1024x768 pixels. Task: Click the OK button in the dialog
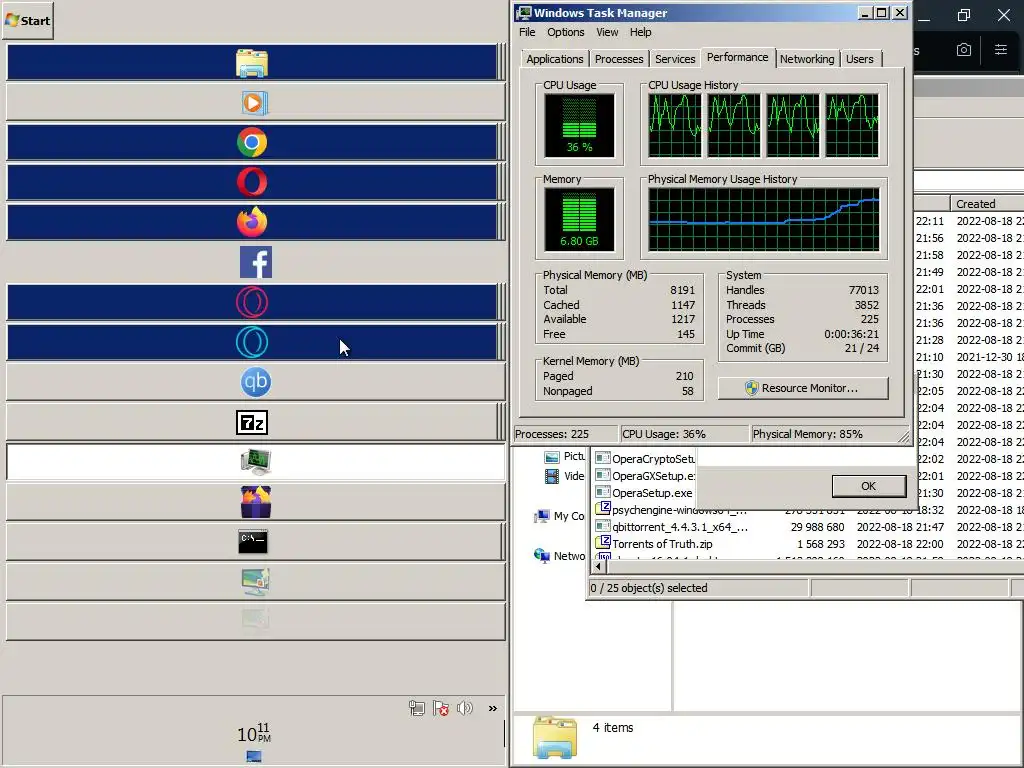coord(869,486)
